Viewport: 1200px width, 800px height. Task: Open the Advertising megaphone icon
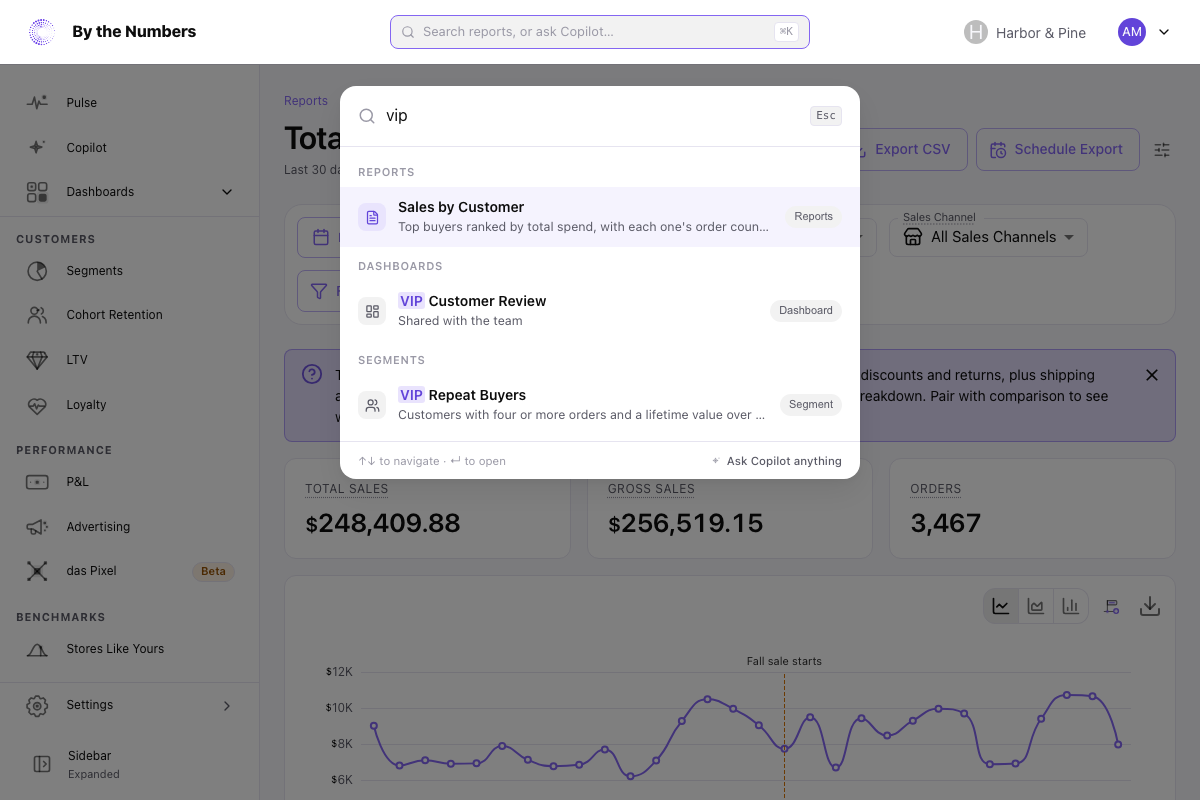tap(37, 527)
